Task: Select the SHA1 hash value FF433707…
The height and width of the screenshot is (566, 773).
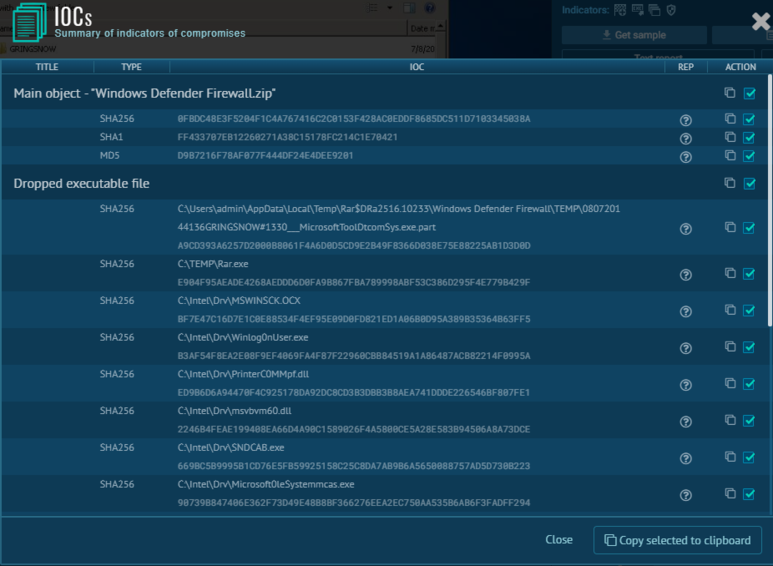Action: [x=287, y=137]
